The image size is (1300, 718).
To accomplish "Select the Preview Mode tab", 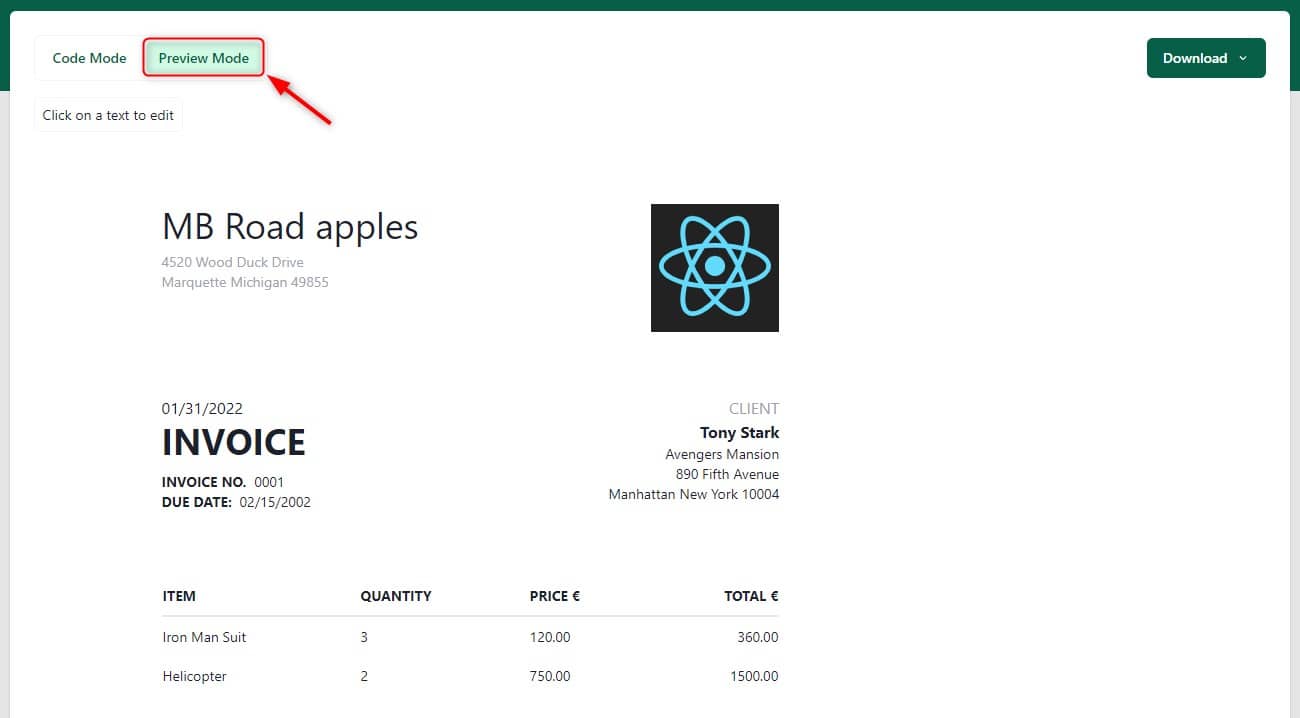I will (204, 58).
